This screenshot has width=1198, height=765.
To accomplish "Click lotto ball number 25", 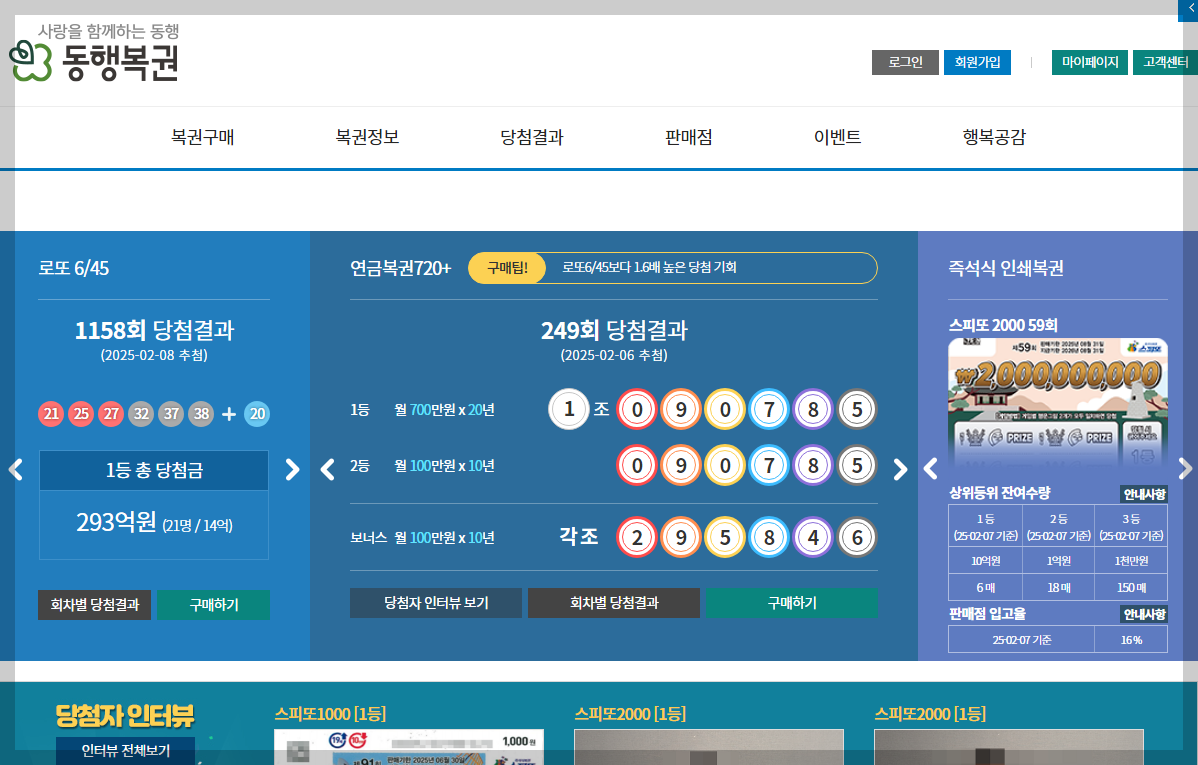I will 81,413.
